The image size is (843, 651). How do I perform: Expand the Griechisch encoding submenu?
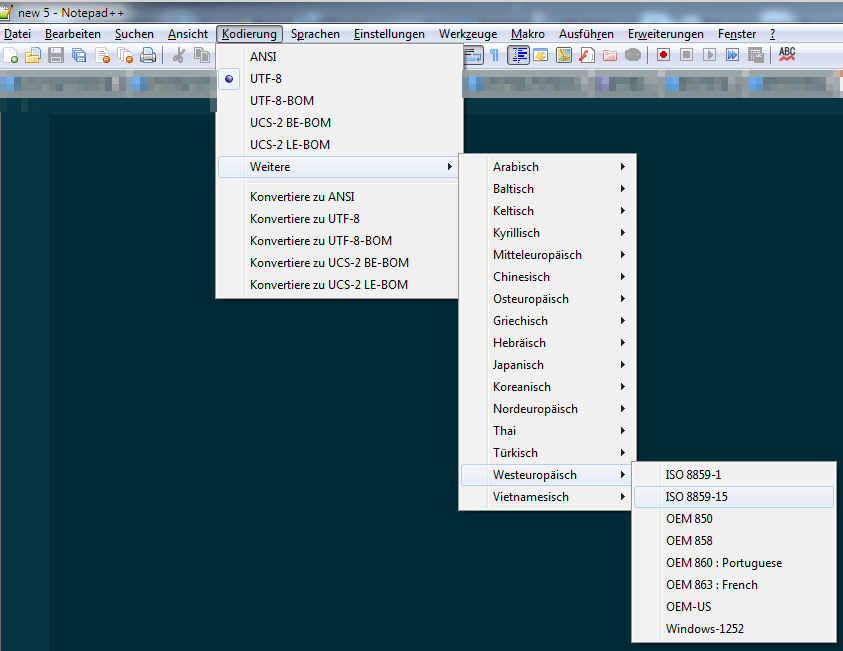(547, 321)
